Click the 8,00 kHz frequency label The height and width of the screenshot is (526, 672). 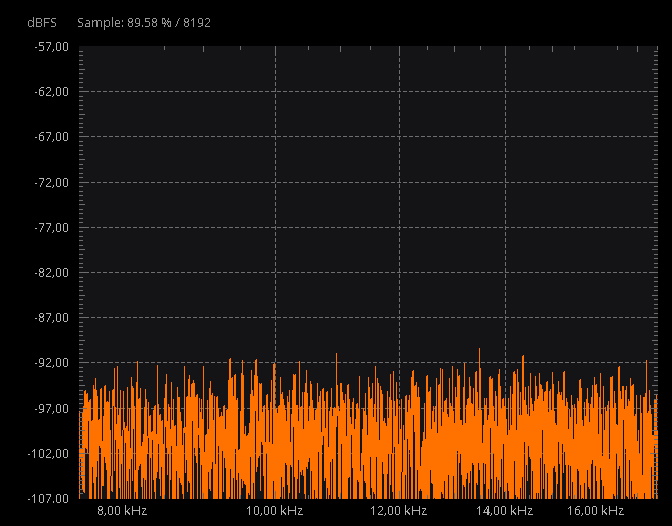pos(122,511)
